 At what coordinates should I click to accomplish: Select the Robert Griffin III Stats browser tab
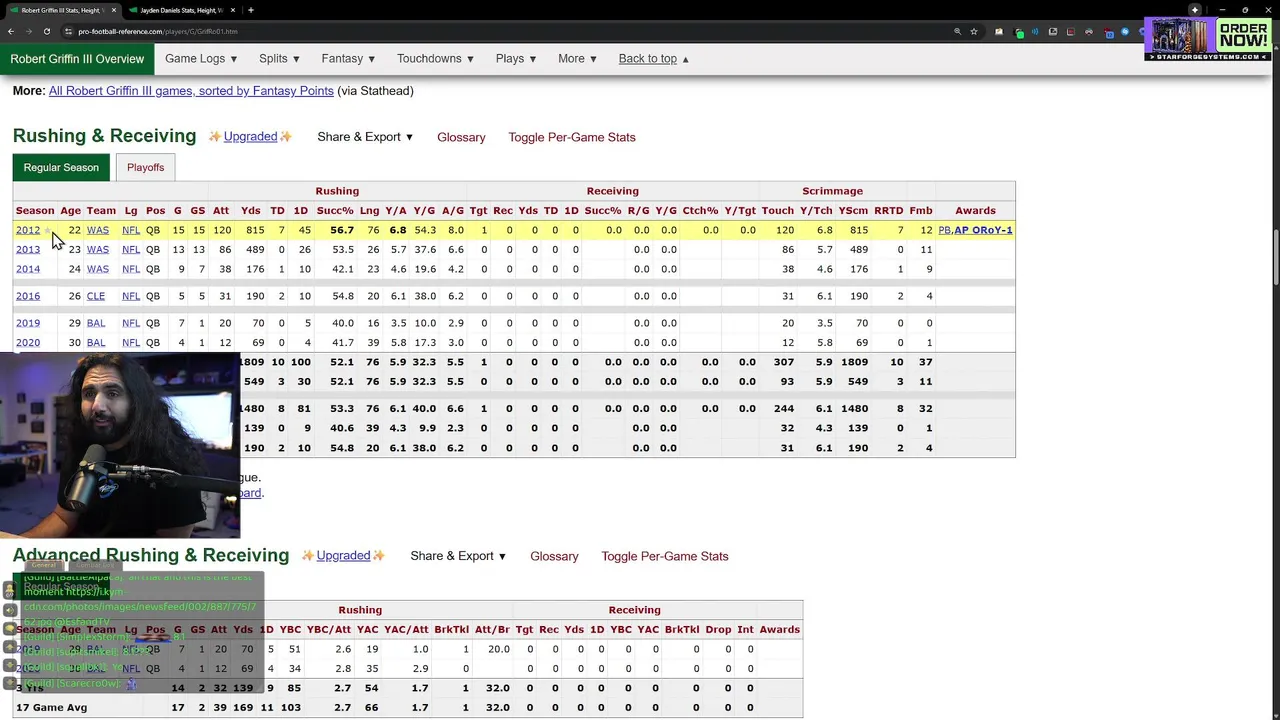click(60, 10)
